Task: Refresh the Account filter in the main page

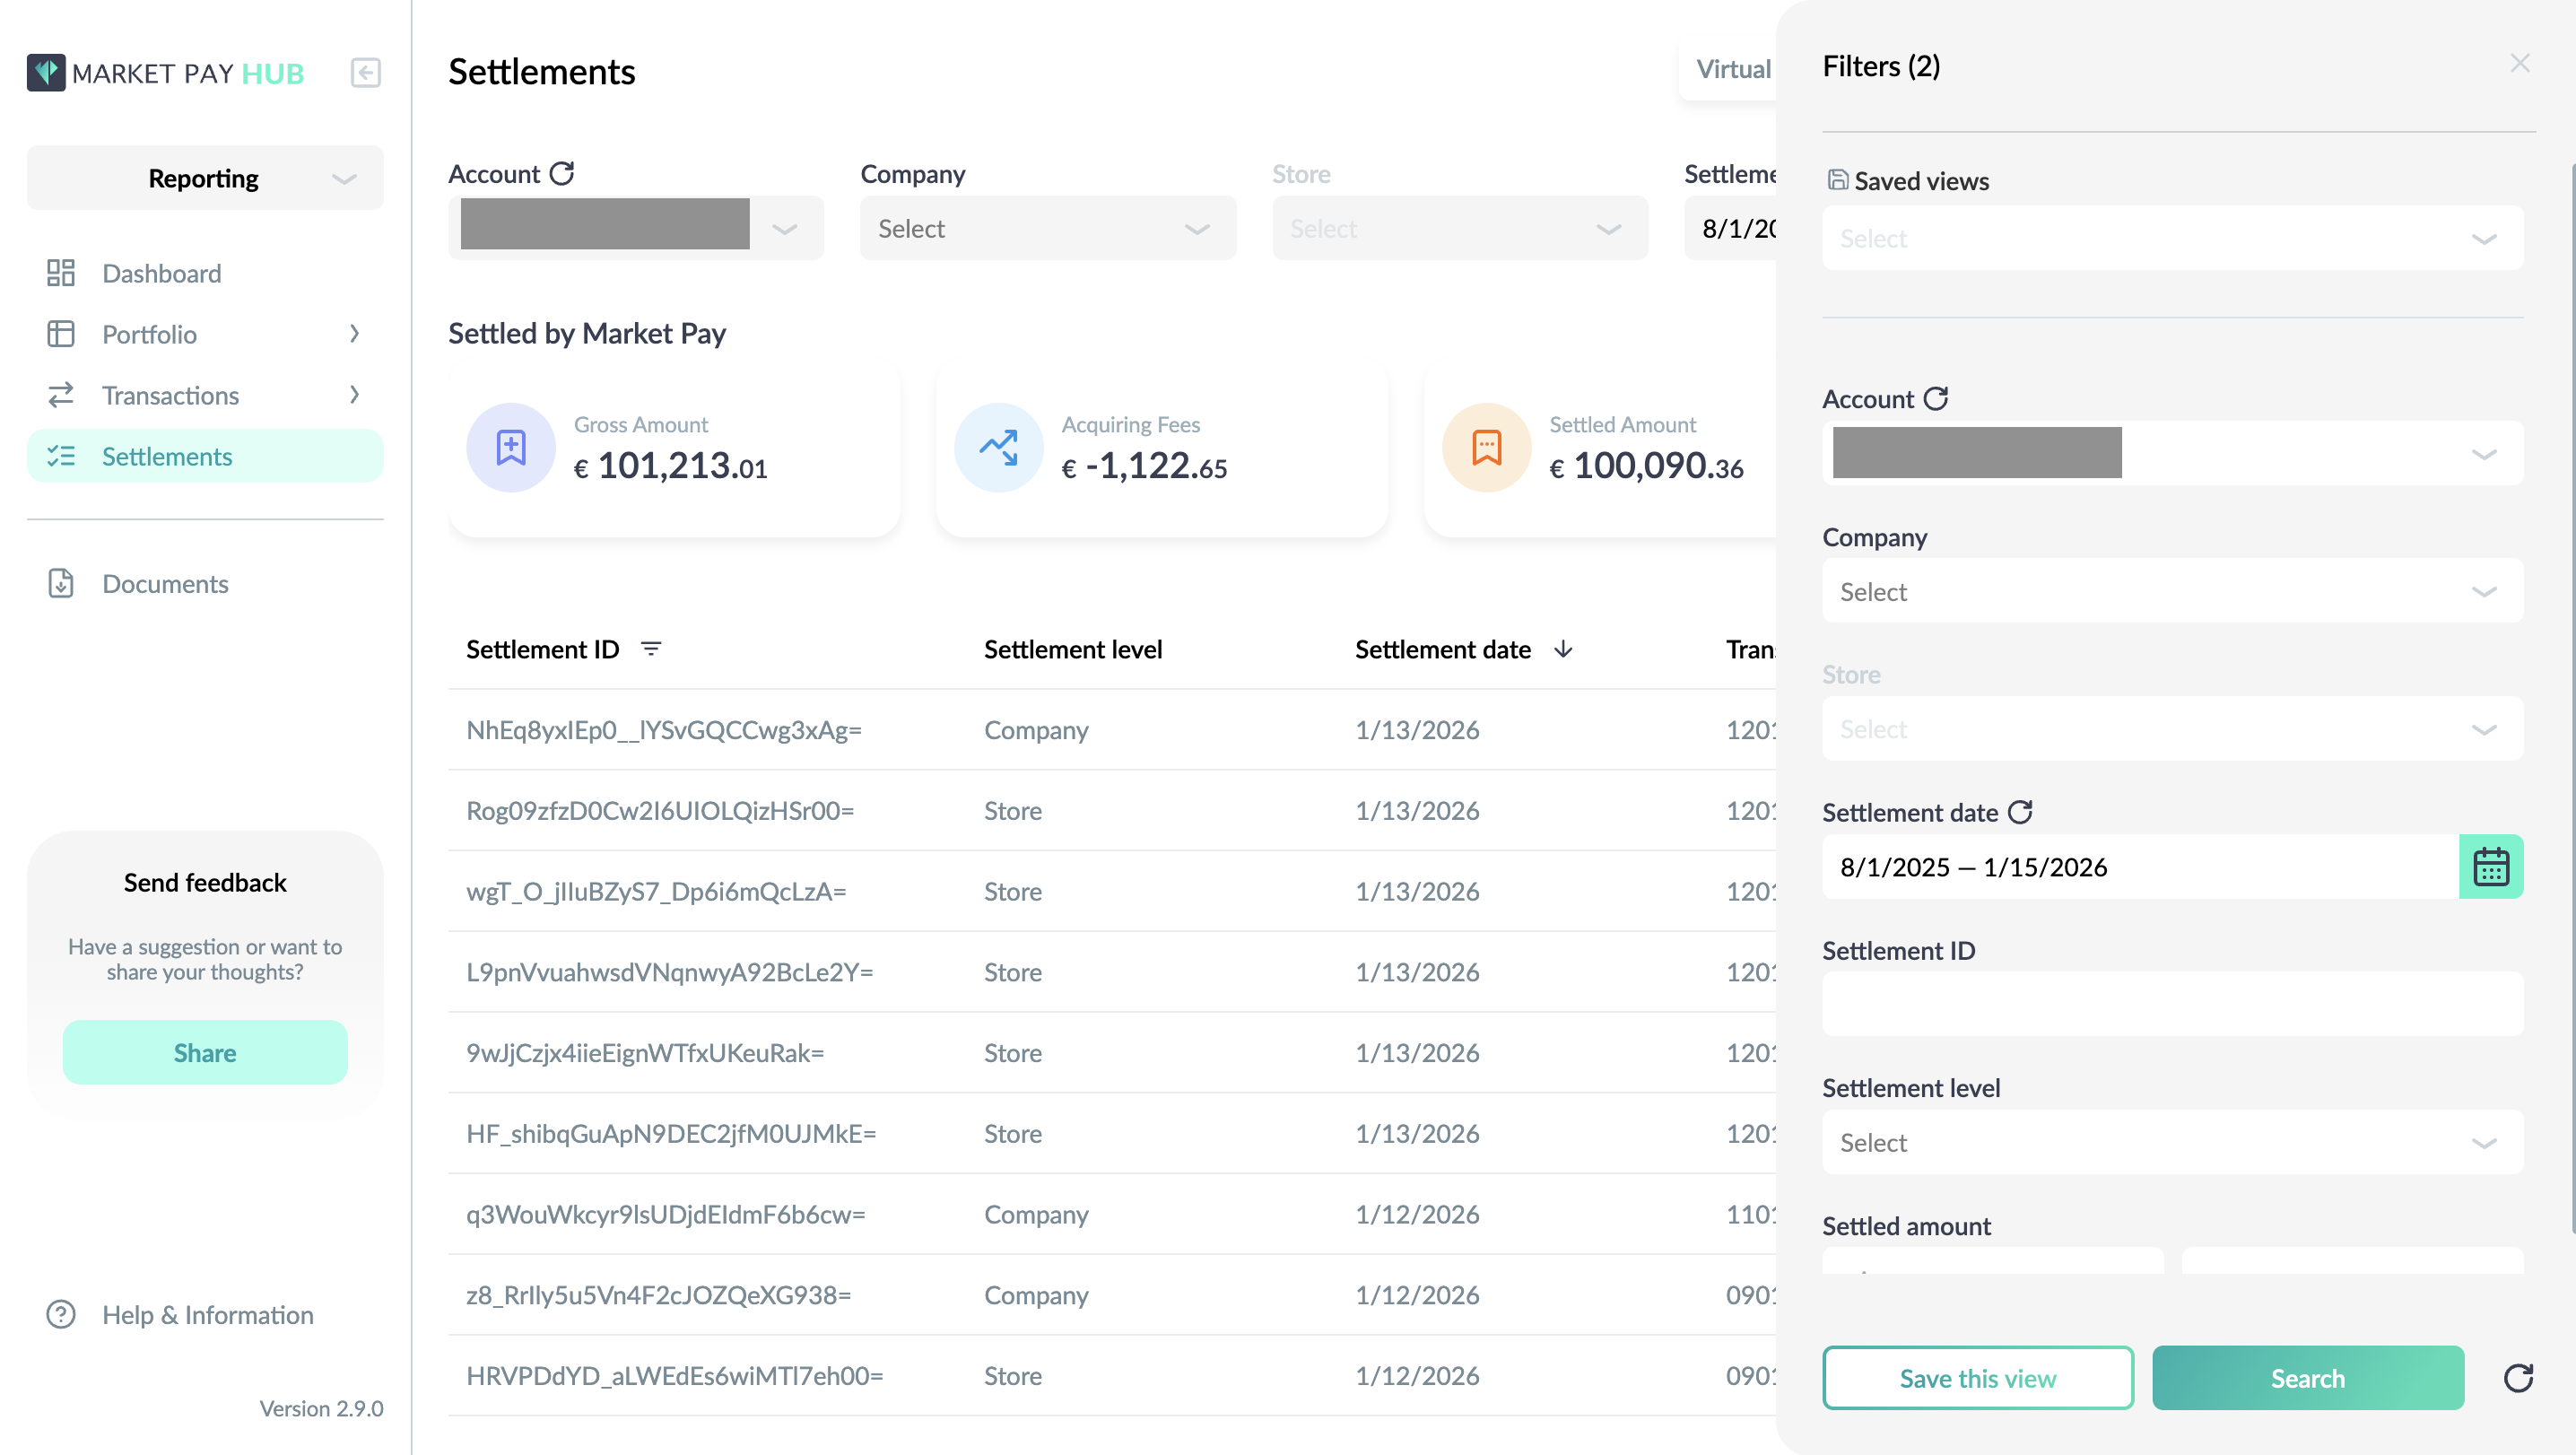Action: click(x=562, y=174)
